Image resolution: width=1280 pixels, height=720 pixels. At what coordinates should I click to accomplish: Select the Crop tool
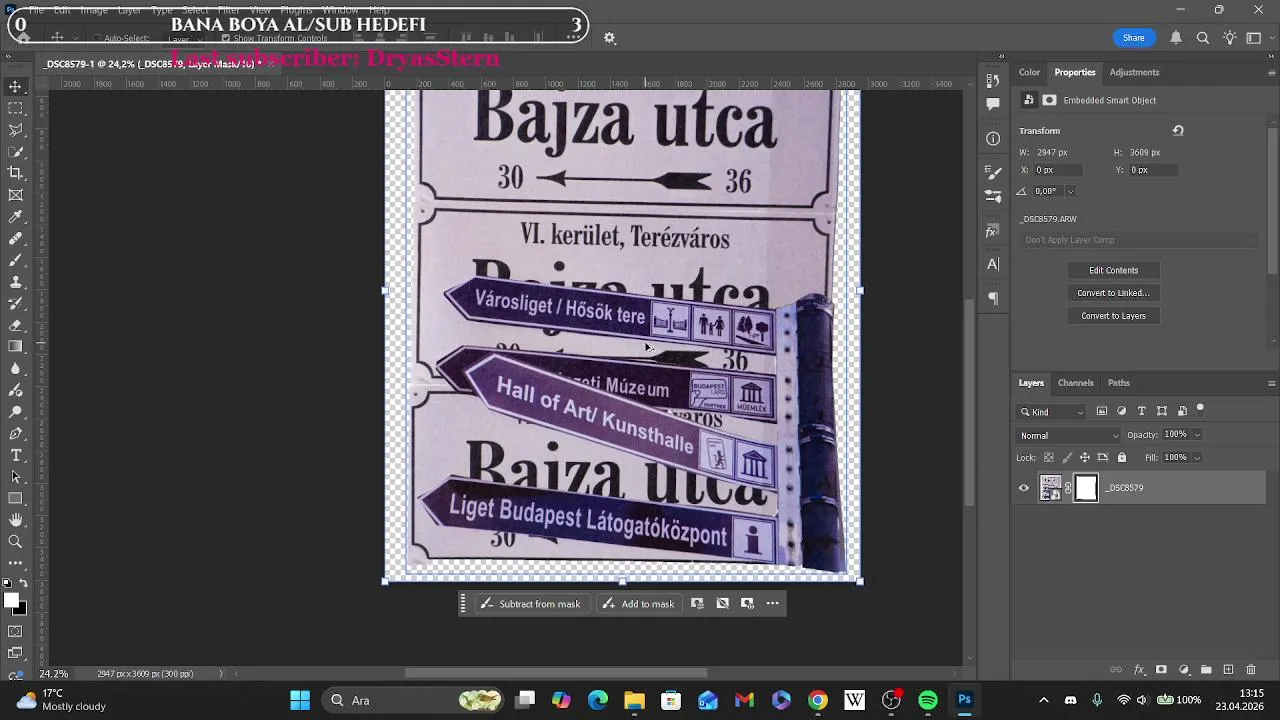(16, 173)
